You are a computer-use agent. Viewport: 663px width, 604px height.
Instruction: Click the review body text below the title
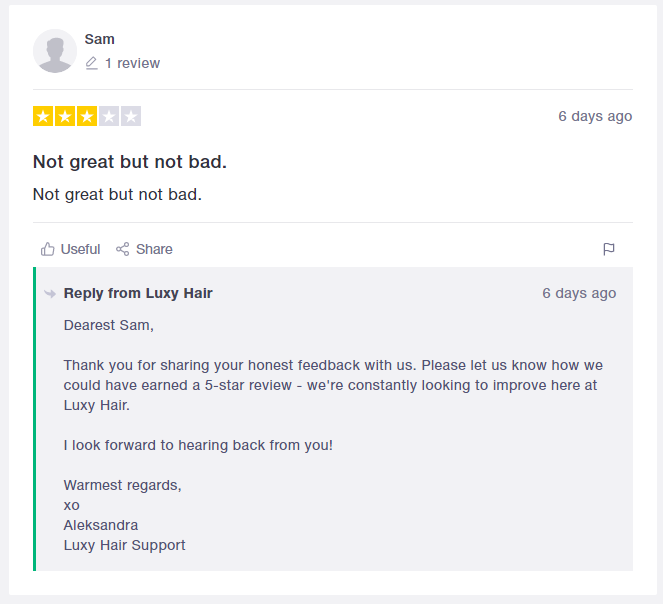pos(117,195)
